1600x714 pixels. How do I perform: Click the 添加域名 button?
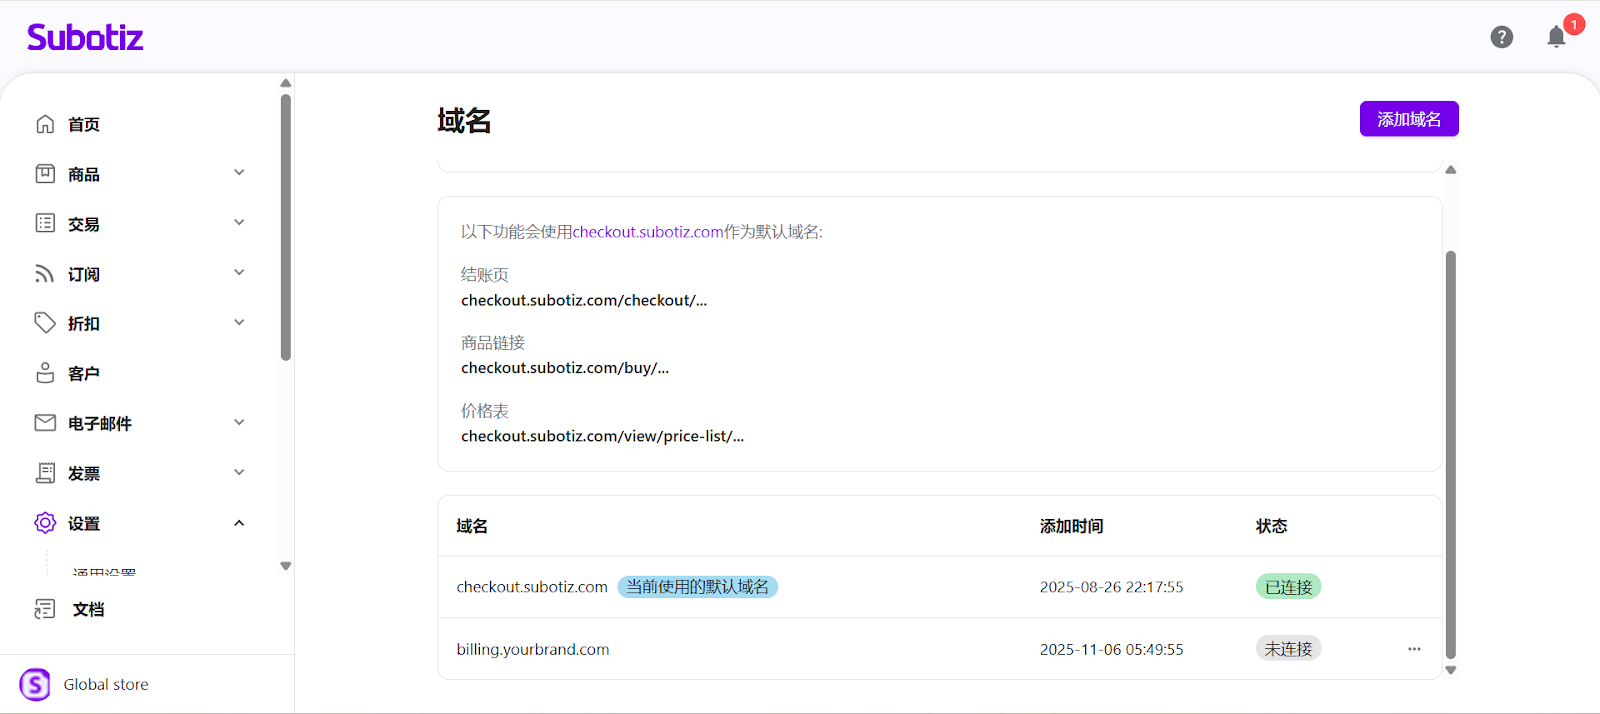coord(1408,119)
